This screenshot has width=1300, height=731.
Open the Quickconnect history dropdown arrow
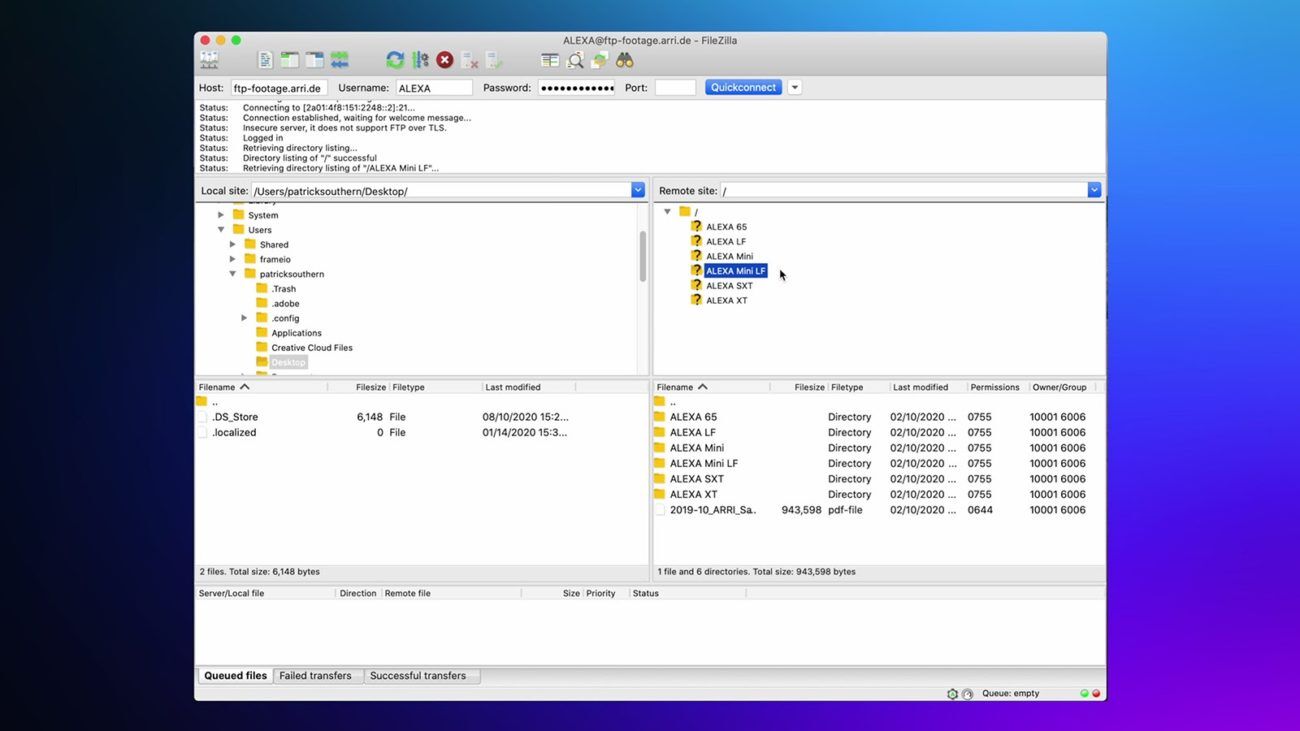795,88
